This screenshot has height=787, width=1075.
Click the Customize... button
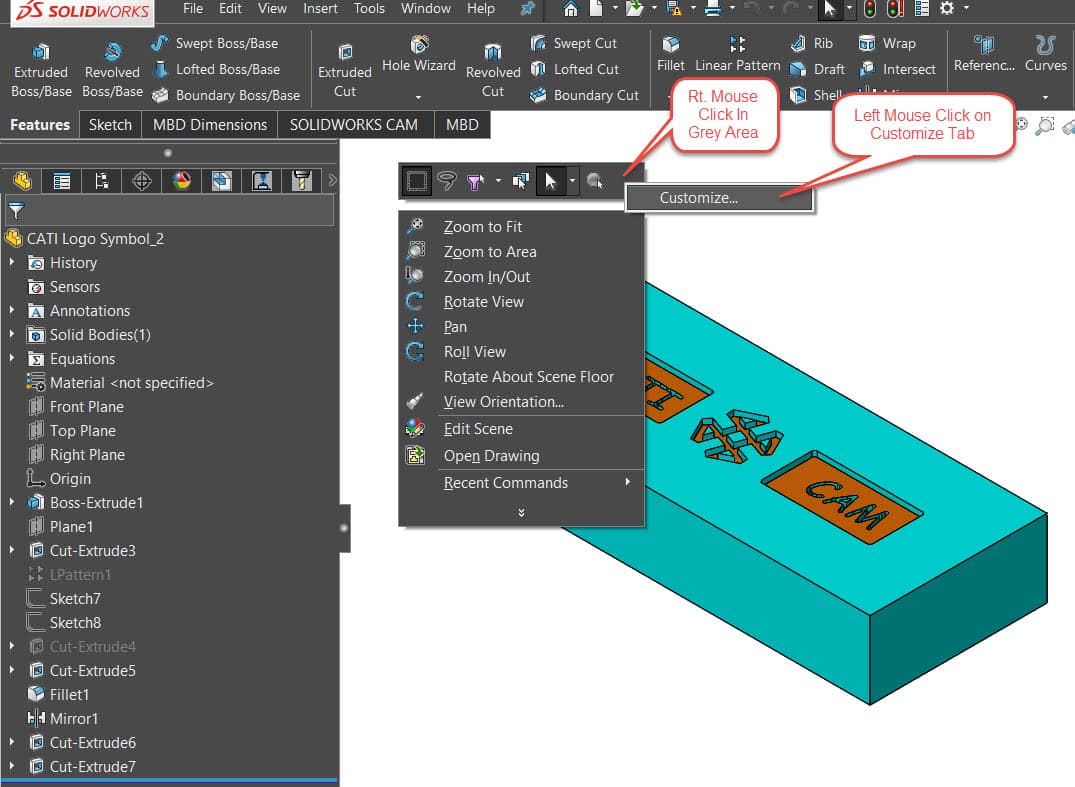(x=719, y=198)
